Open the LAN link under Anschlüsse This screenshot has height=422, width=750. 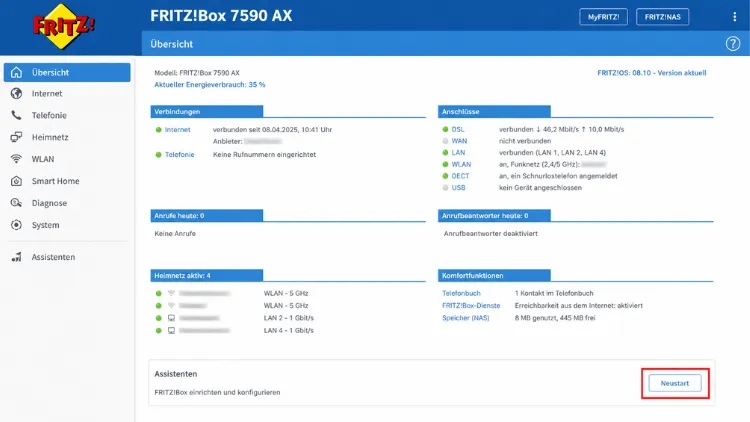pyautogui.click(x=458, y=153)
